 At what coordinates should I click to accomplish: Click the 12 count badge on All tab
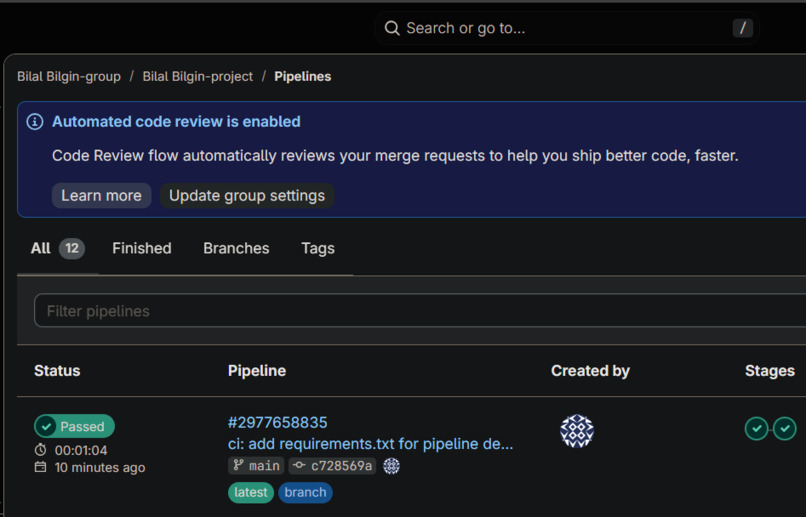pyautogui.click(x=72, y=249)
